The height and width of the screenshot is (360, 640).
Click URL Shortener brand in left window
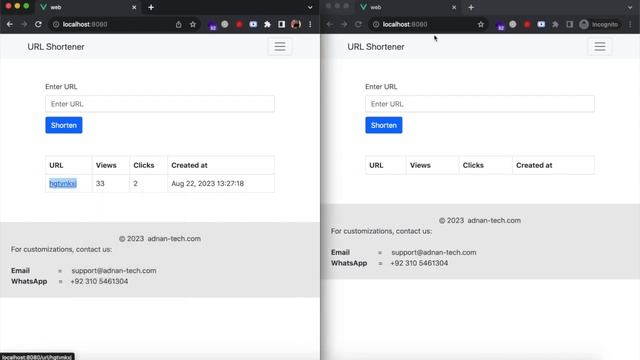click(56, 47)
